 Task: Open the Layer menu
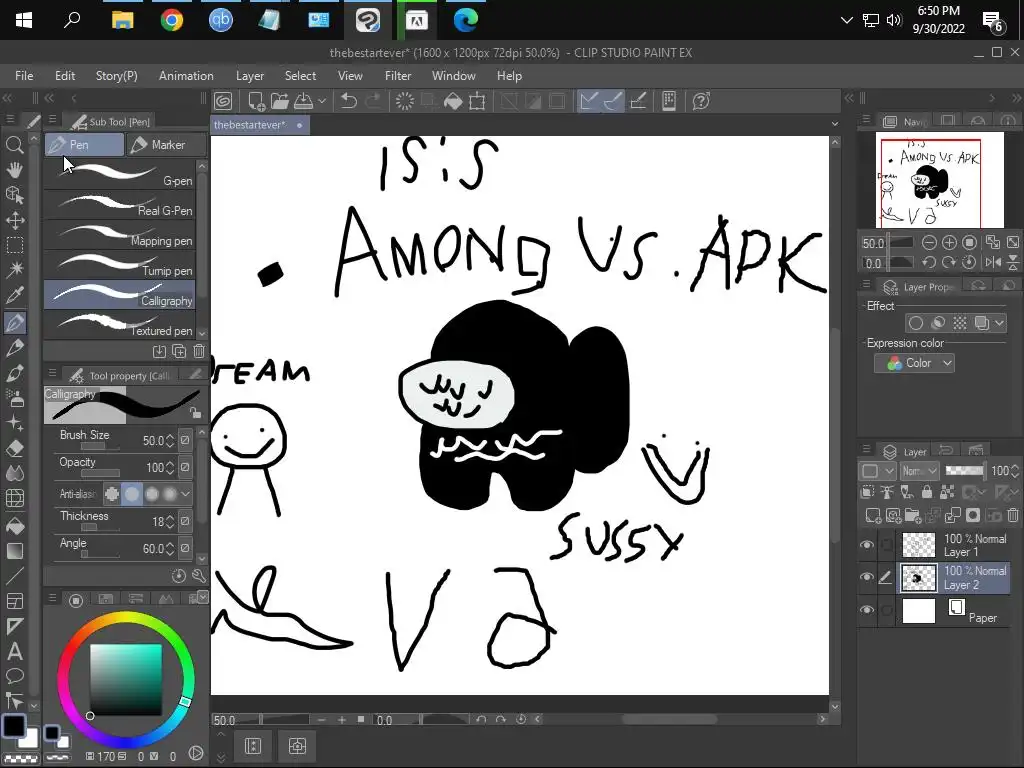tap(249, 76)
